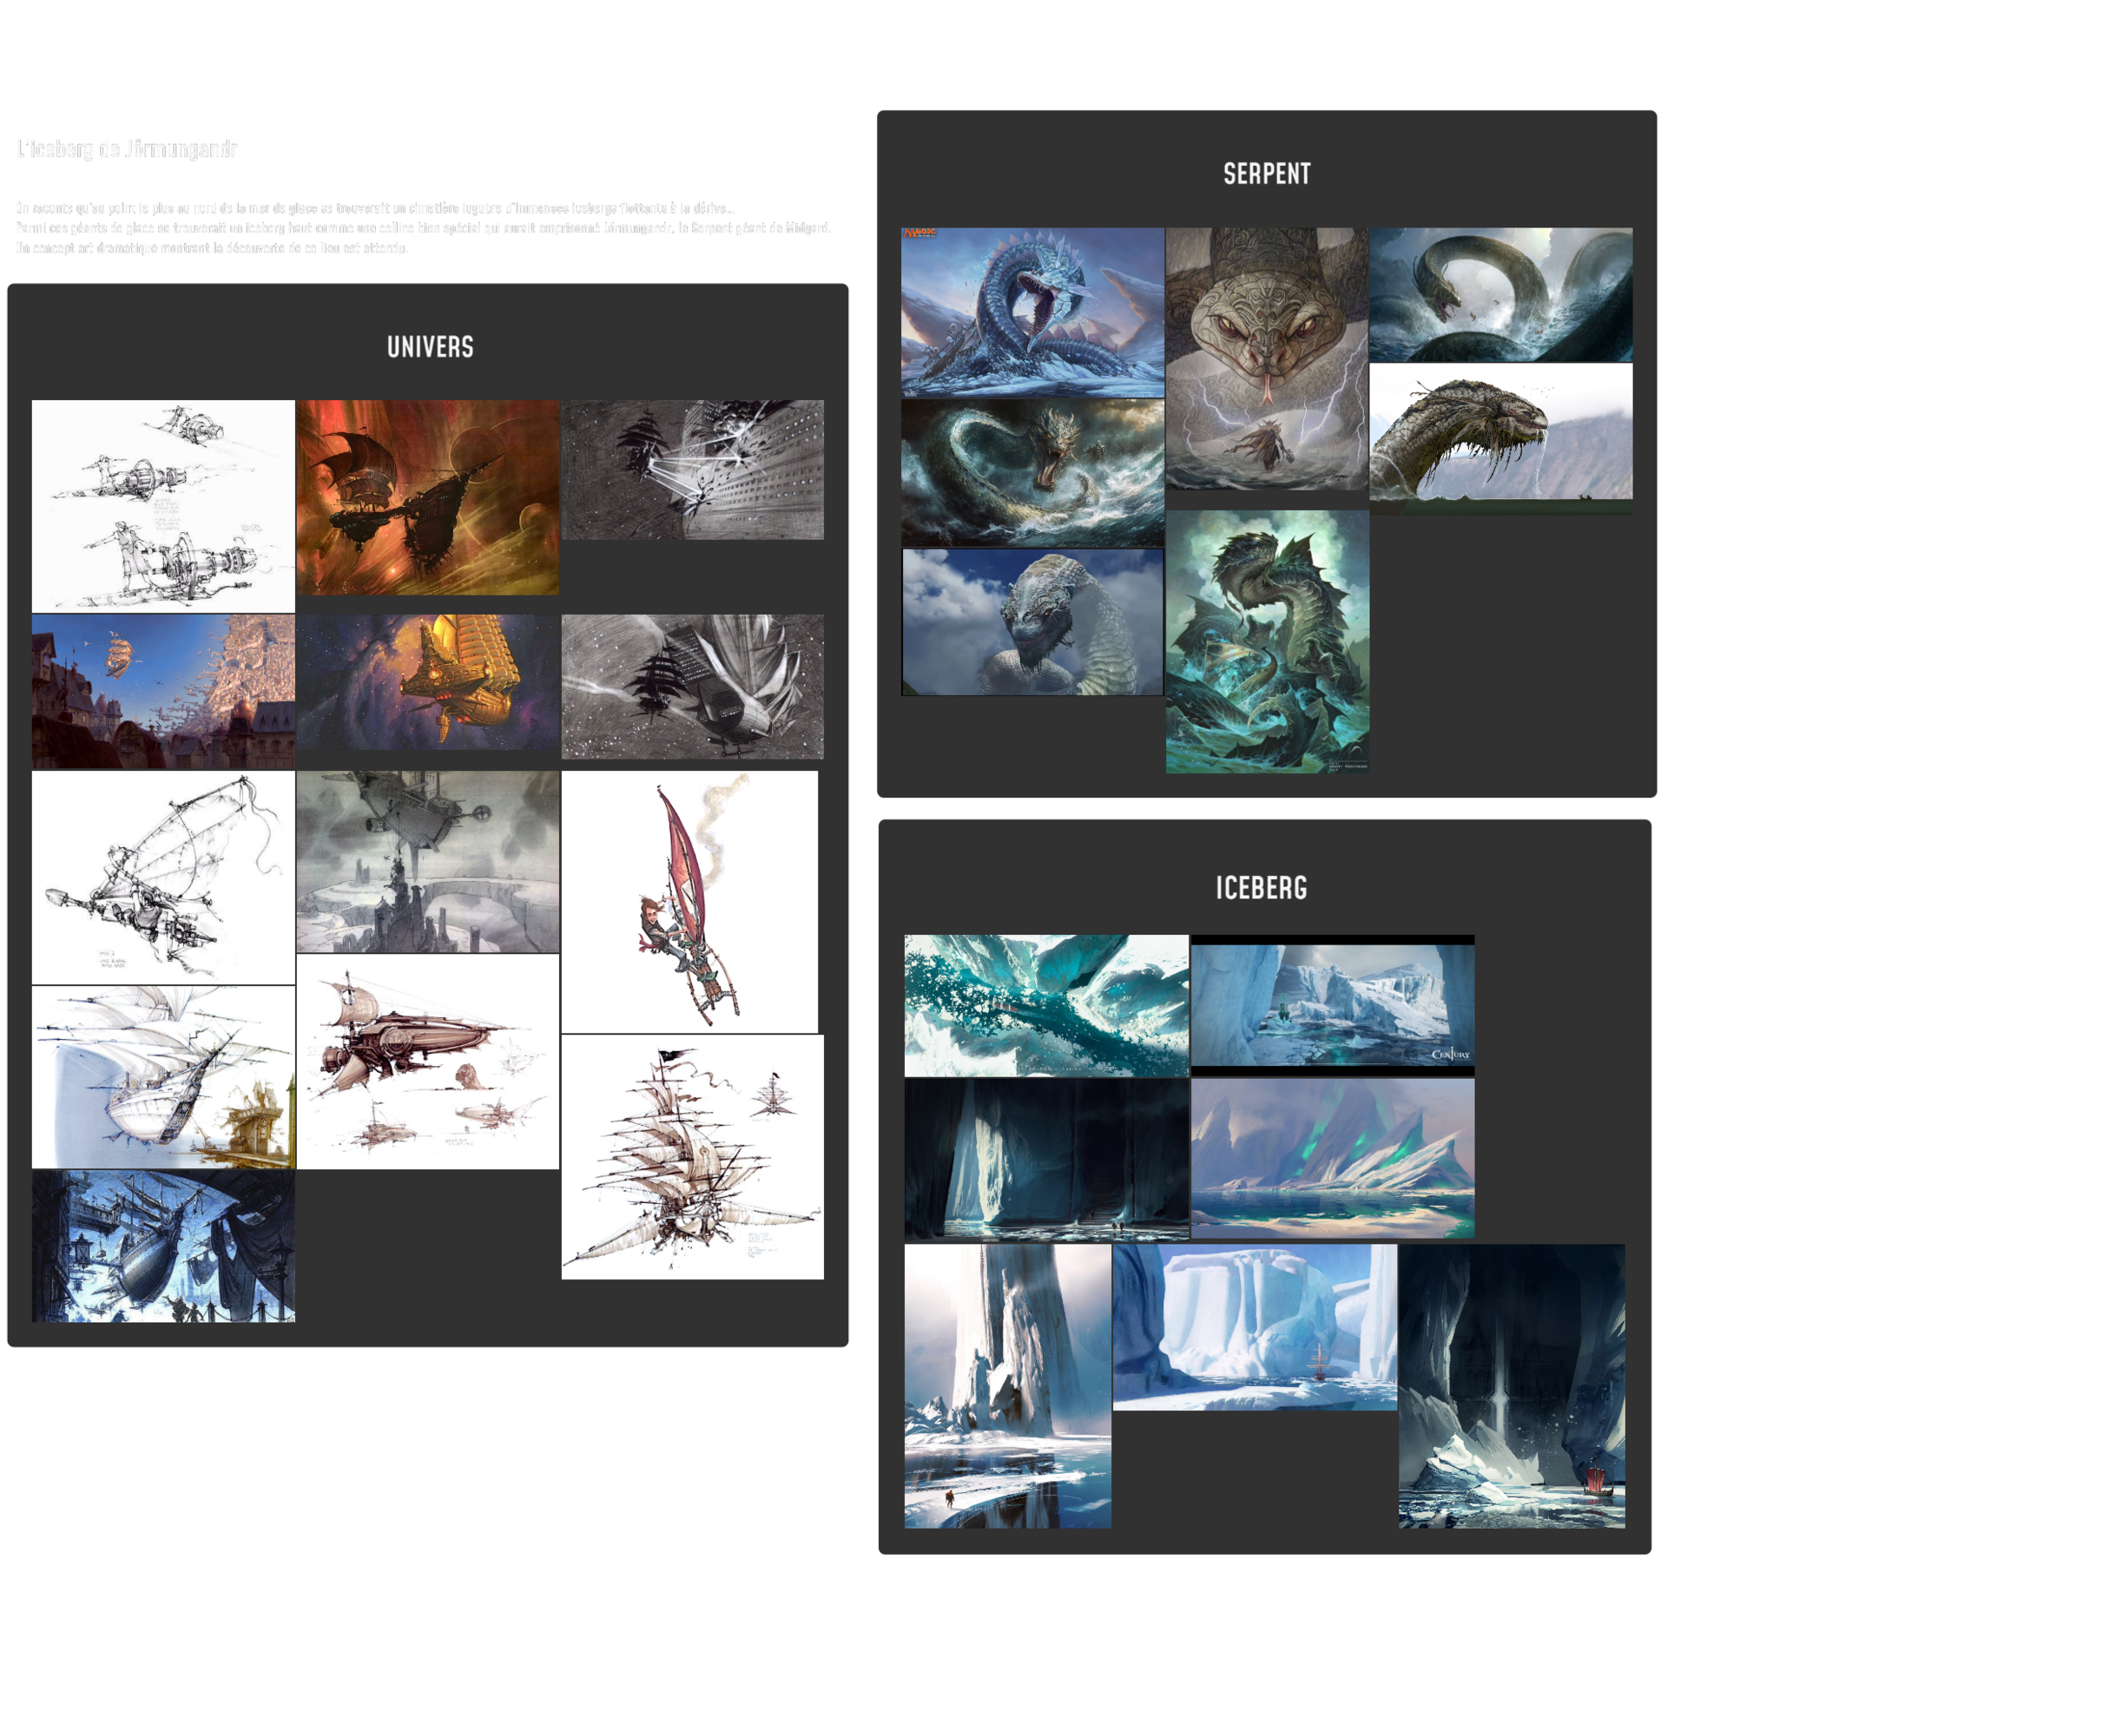The image size is (2102, 1736).
Task: Click the boy riding red solar sail board
Action: tap(689, 901)
